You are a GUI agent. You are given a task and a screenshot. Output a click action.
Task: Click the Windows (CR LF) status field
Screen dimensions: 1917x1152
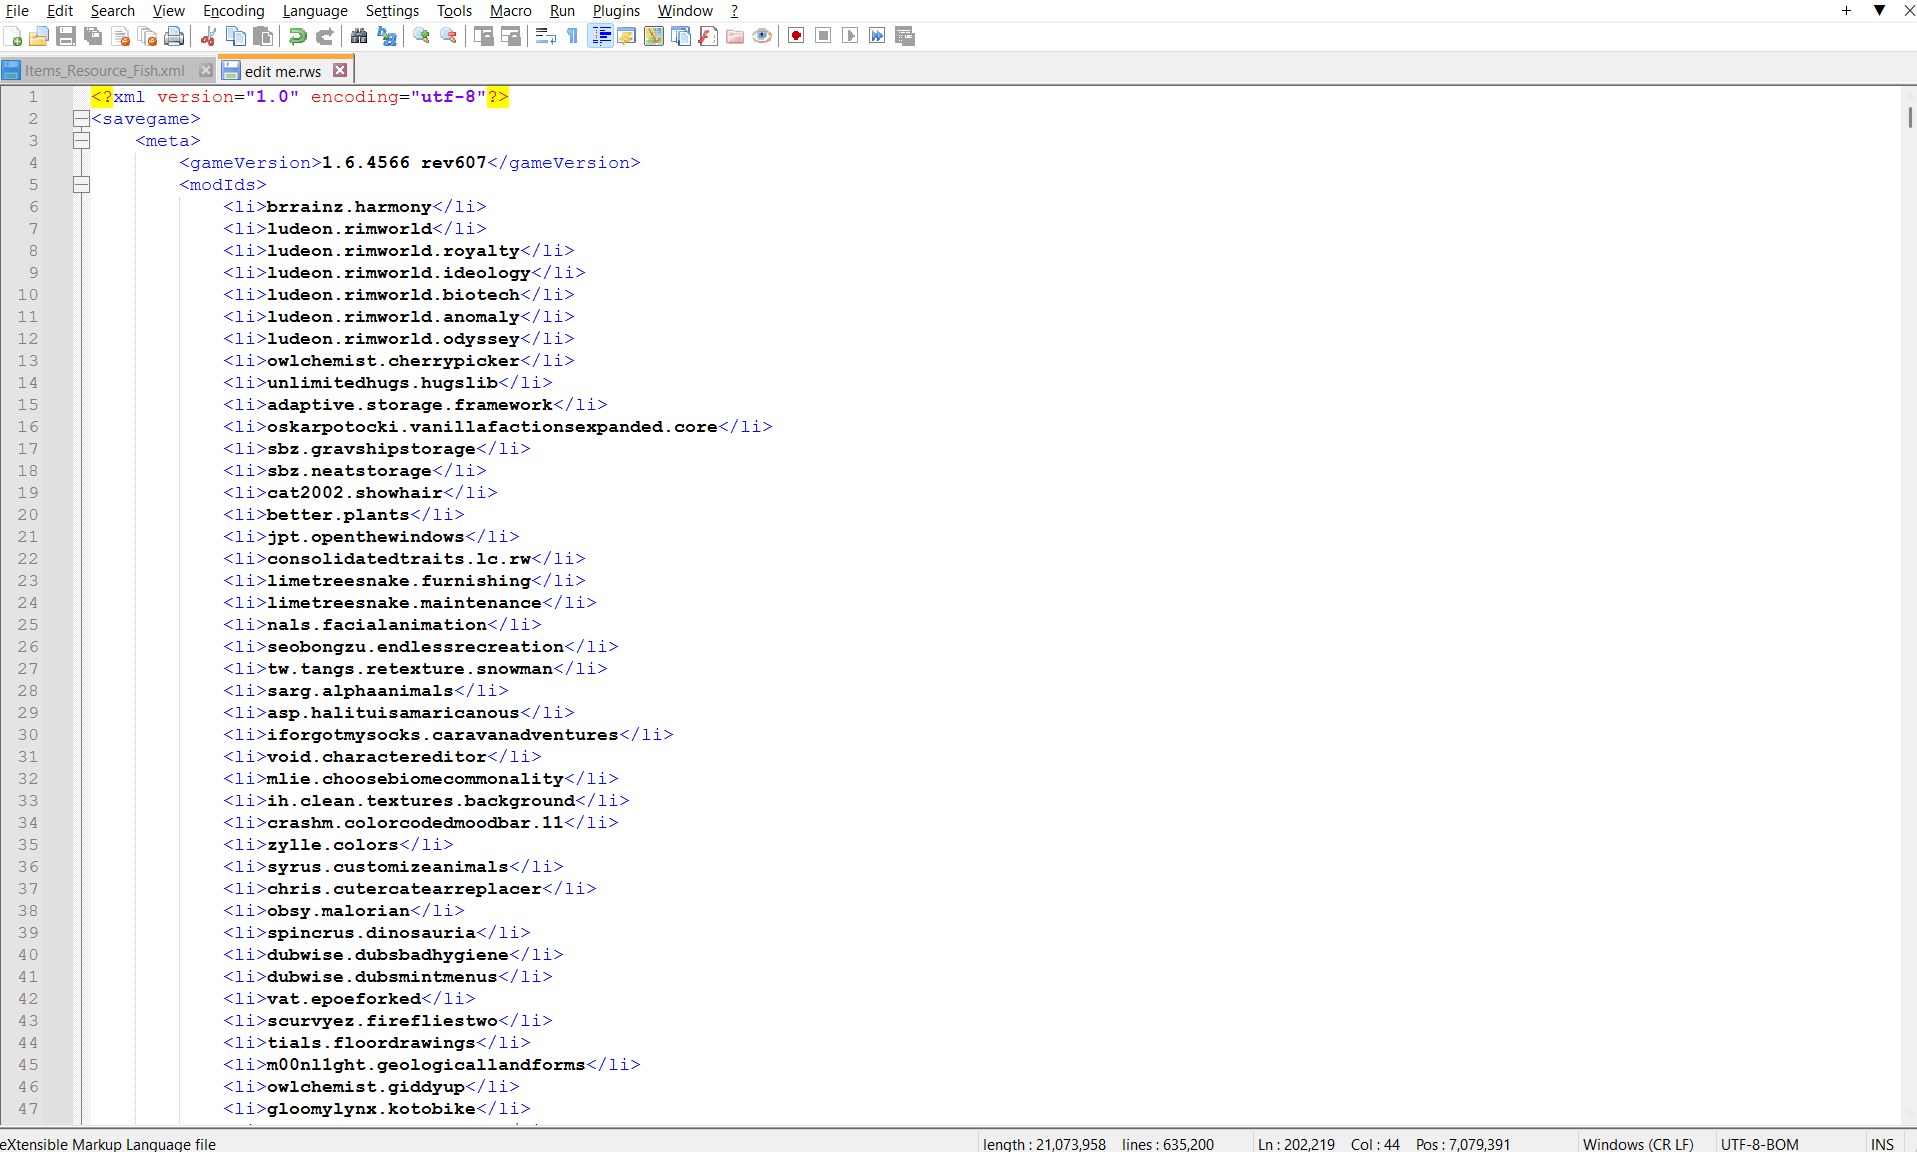(1638, 1143)
